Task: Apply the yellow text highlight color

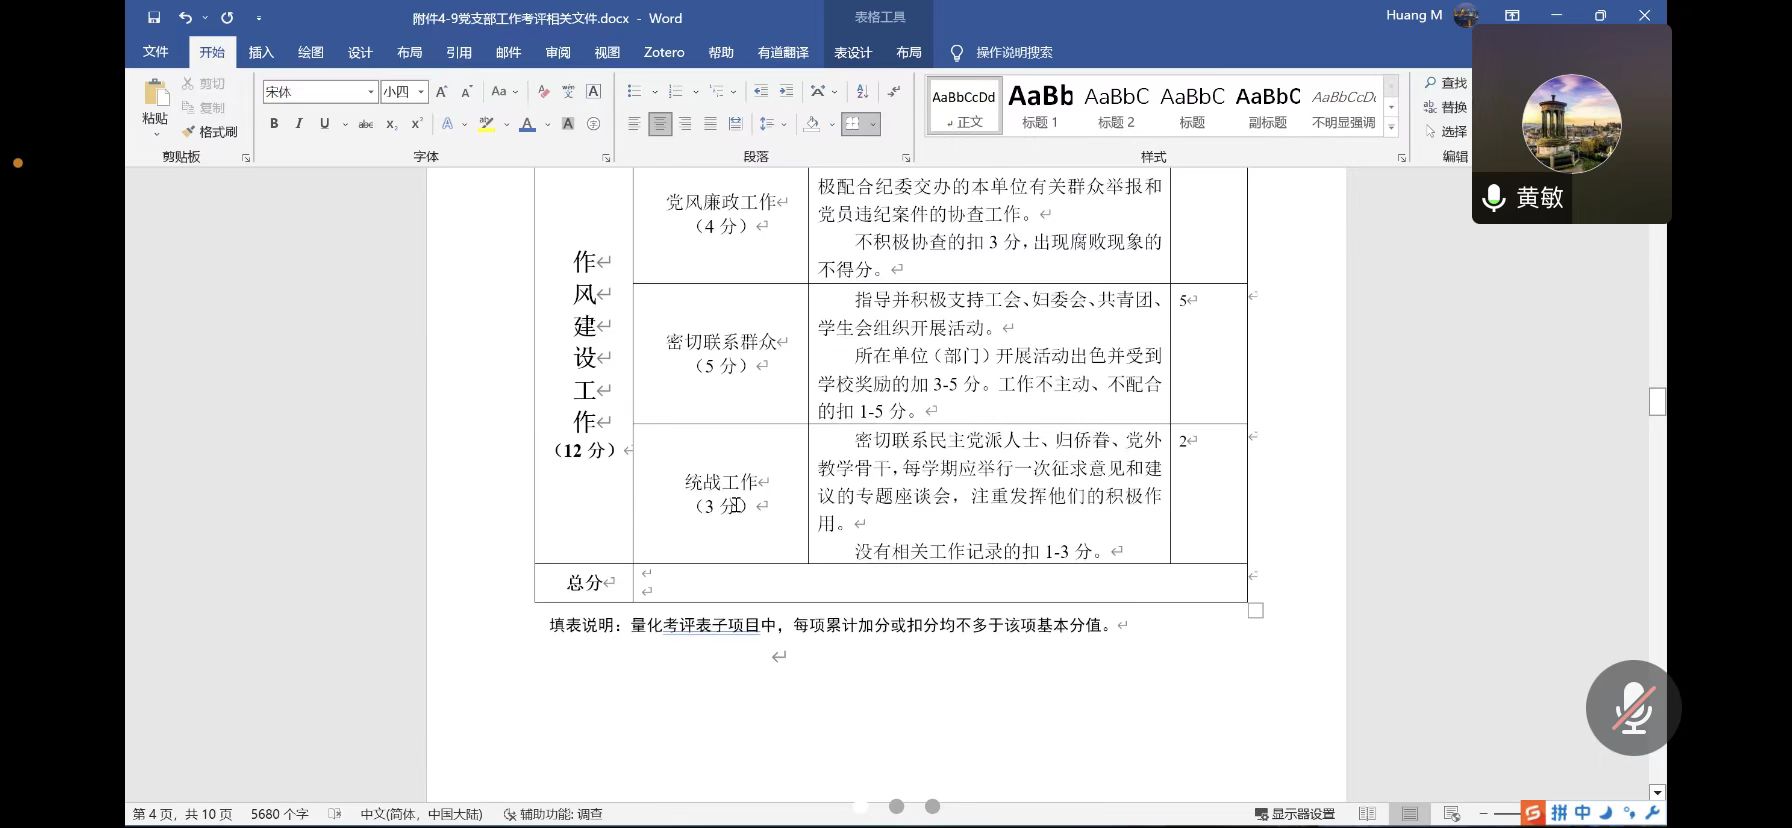Action: pos(486,123)
